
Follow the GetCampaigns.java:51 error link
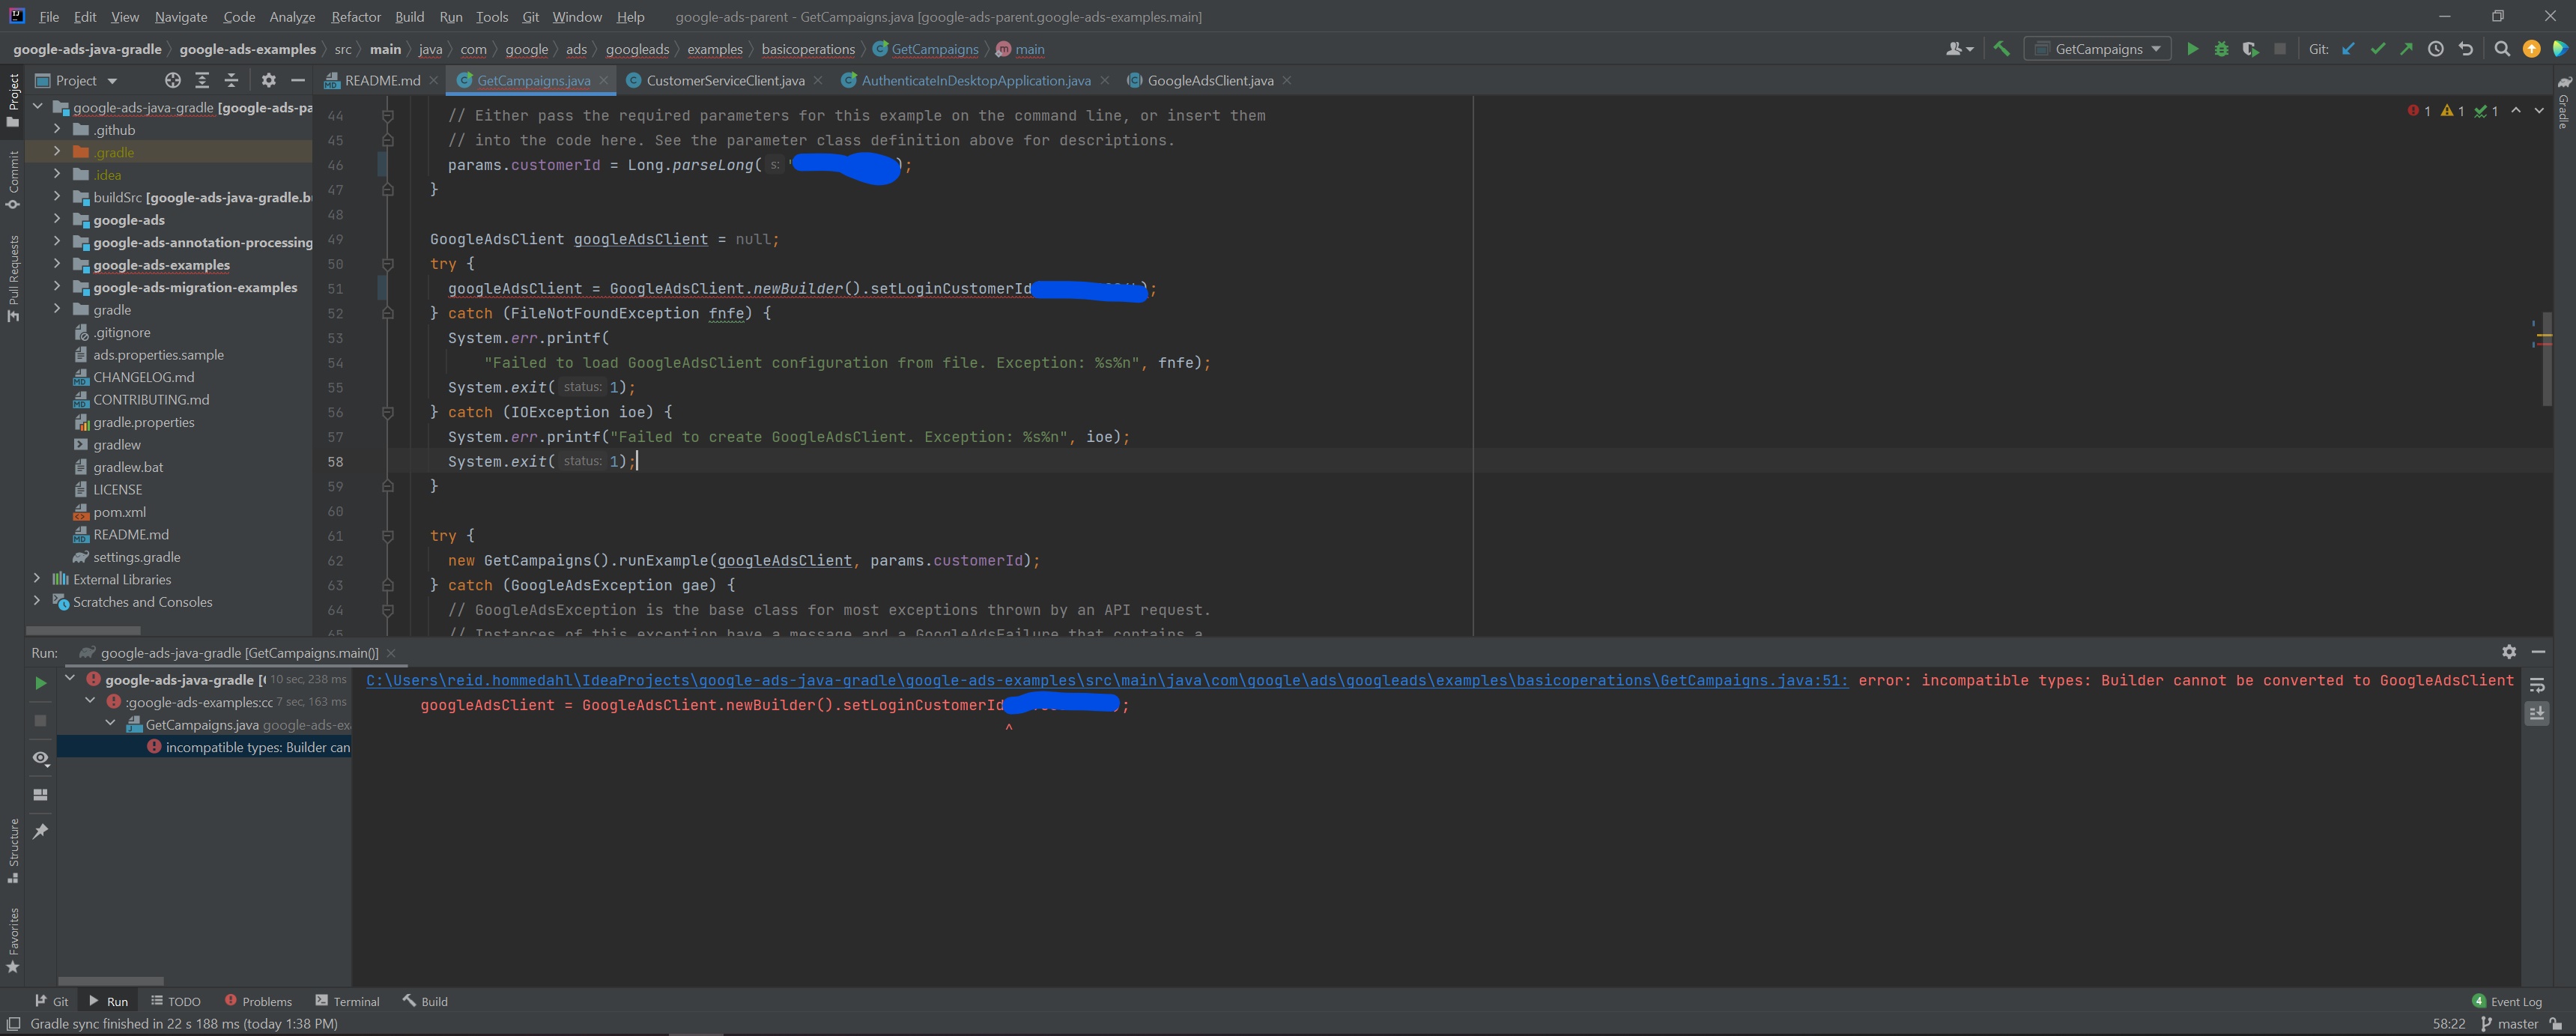click(1100, 680)
